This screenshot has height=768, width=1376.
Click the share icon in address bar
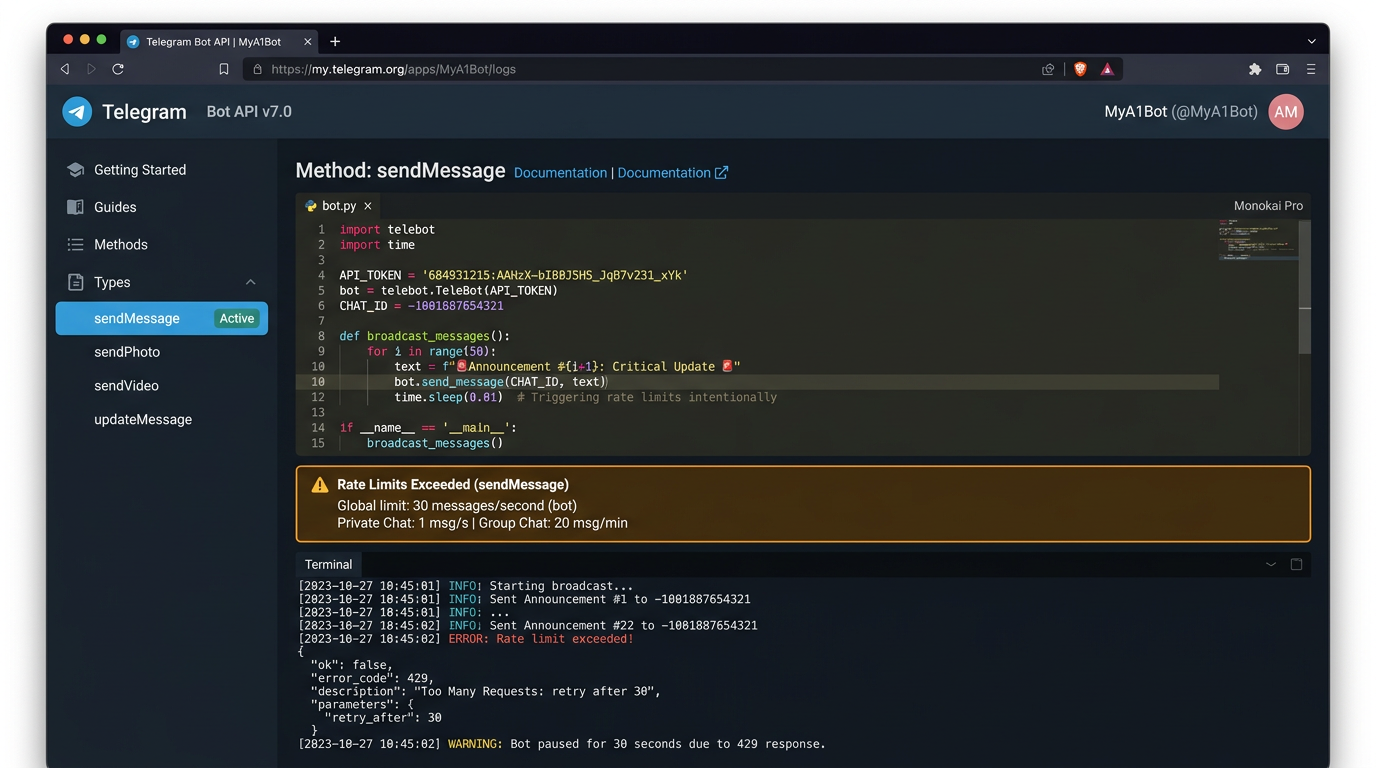(1048, 69)
